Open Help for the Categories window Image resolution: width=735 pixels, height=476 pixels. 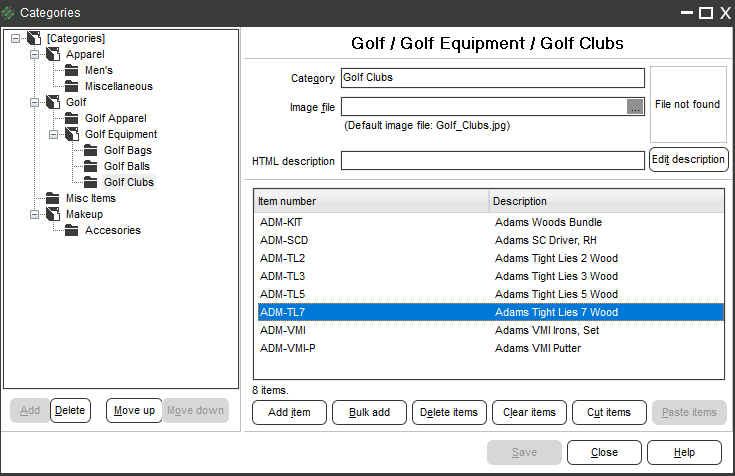684,453
